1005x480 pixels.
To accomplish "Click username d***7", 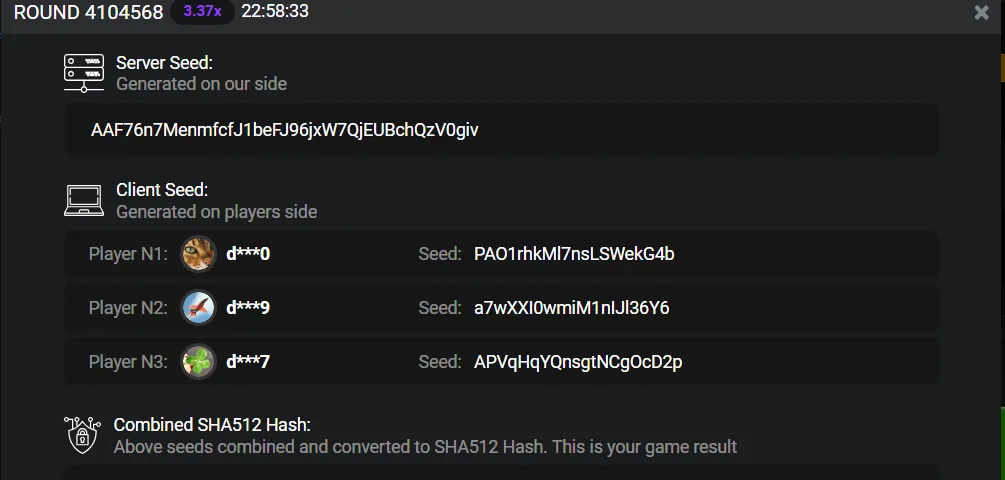I will [x=248, y=361].
